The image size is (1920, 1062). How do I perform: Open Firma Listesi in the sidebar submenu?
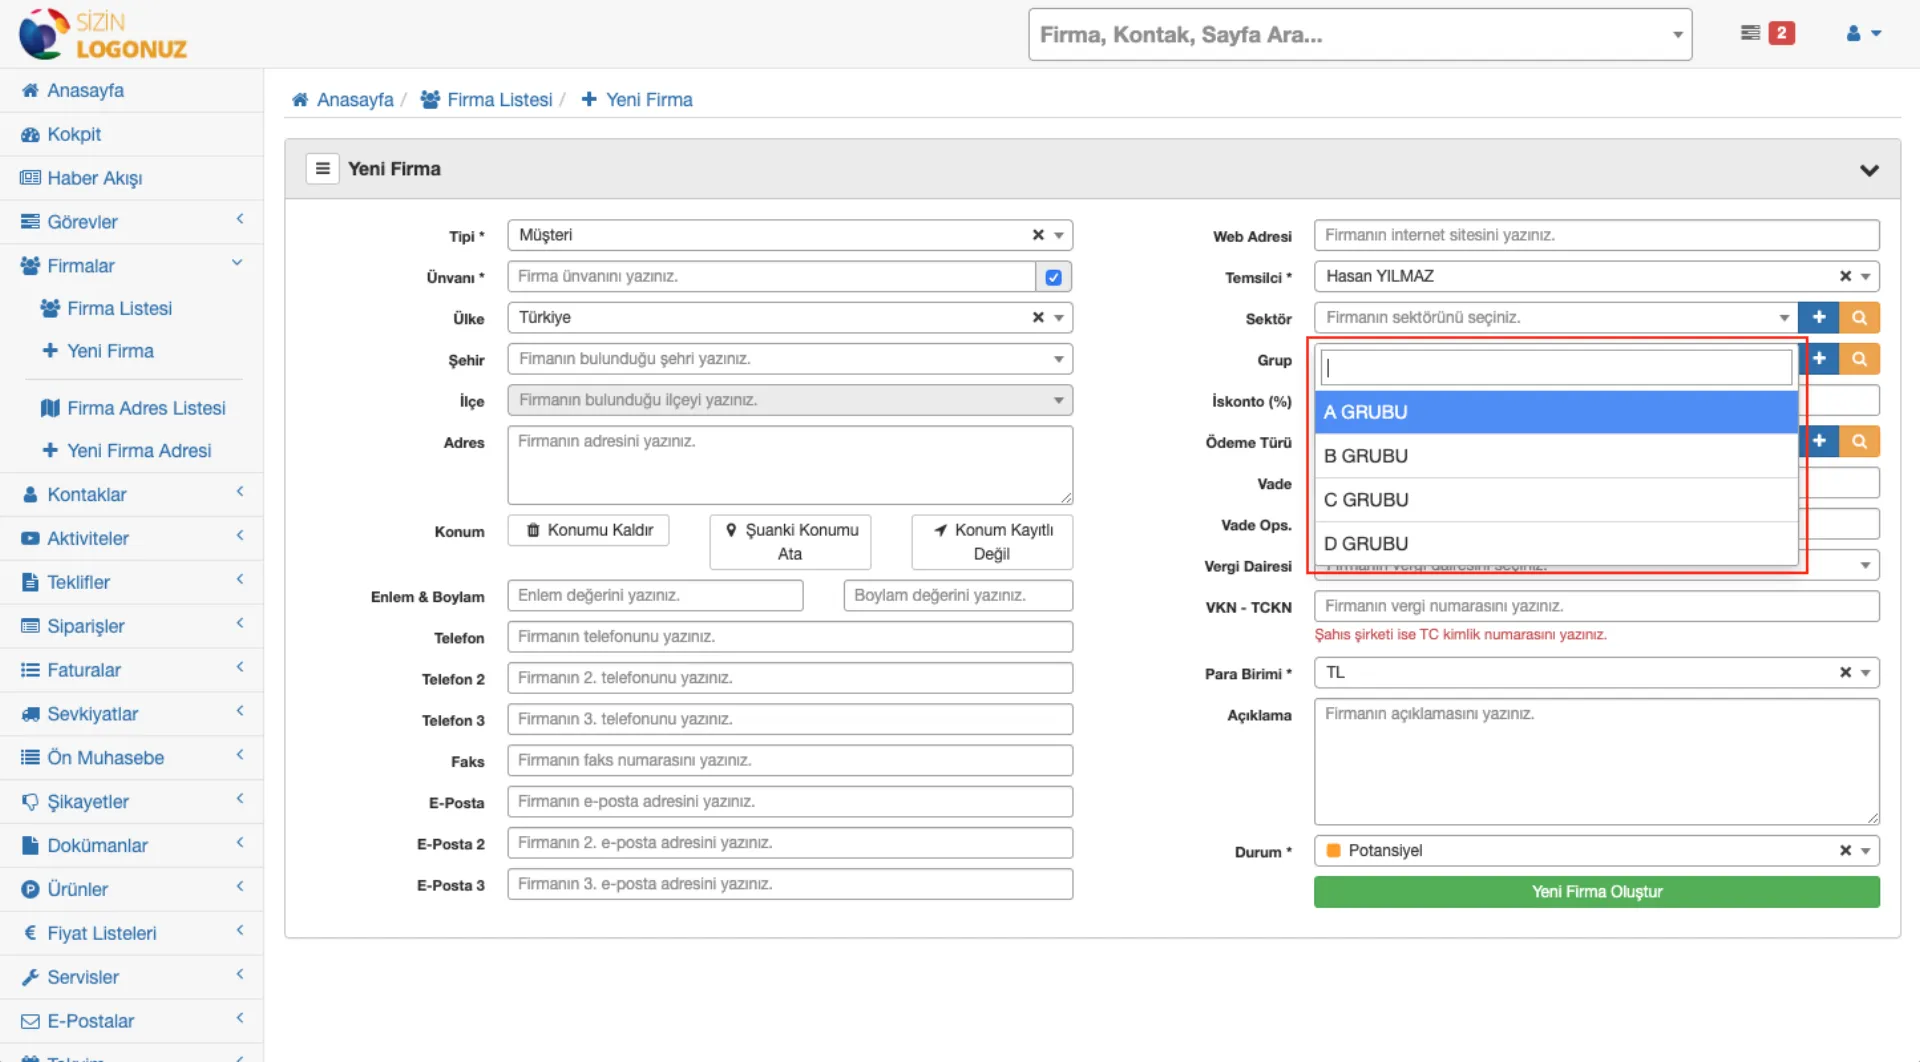click(x=119, y=308)
